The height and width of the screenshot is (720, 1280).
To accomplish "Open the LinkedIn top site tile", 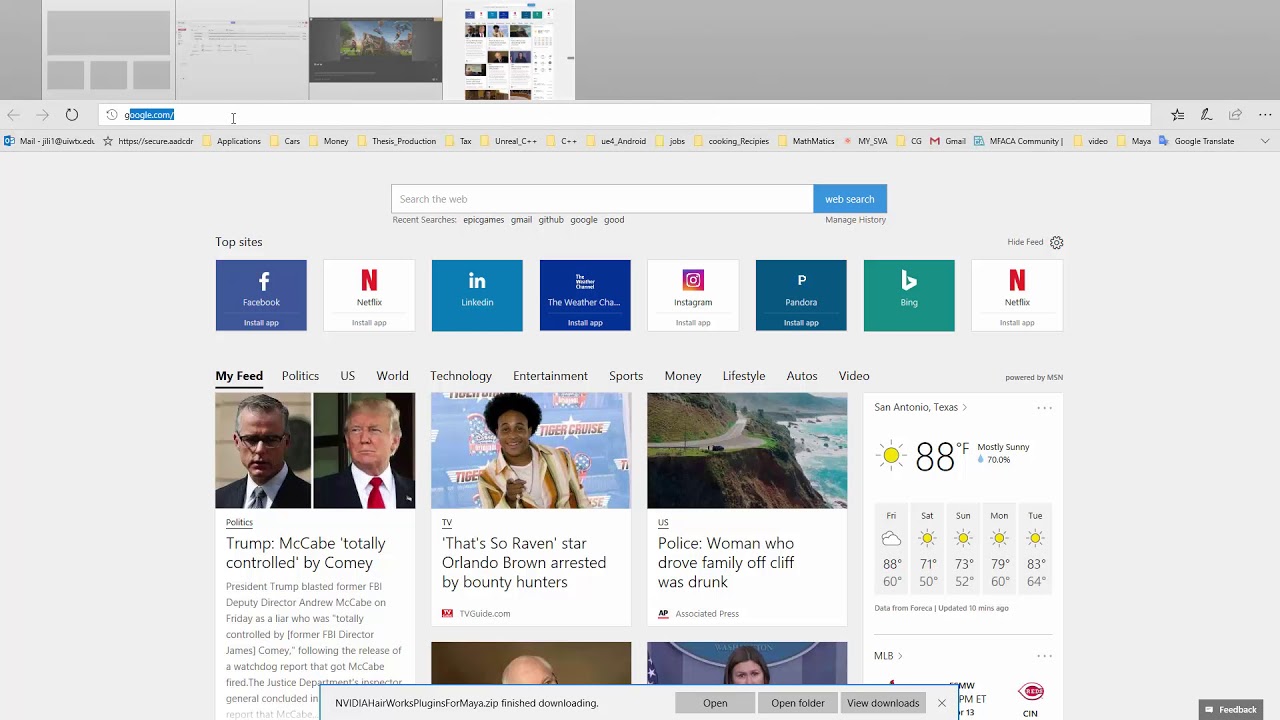I will pos(477,295).
